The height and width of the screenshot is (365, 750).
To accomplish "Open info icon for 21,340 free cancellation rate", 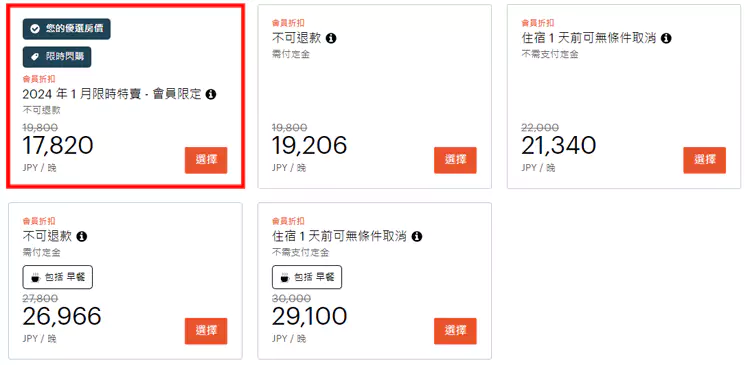I will (666, 38).
